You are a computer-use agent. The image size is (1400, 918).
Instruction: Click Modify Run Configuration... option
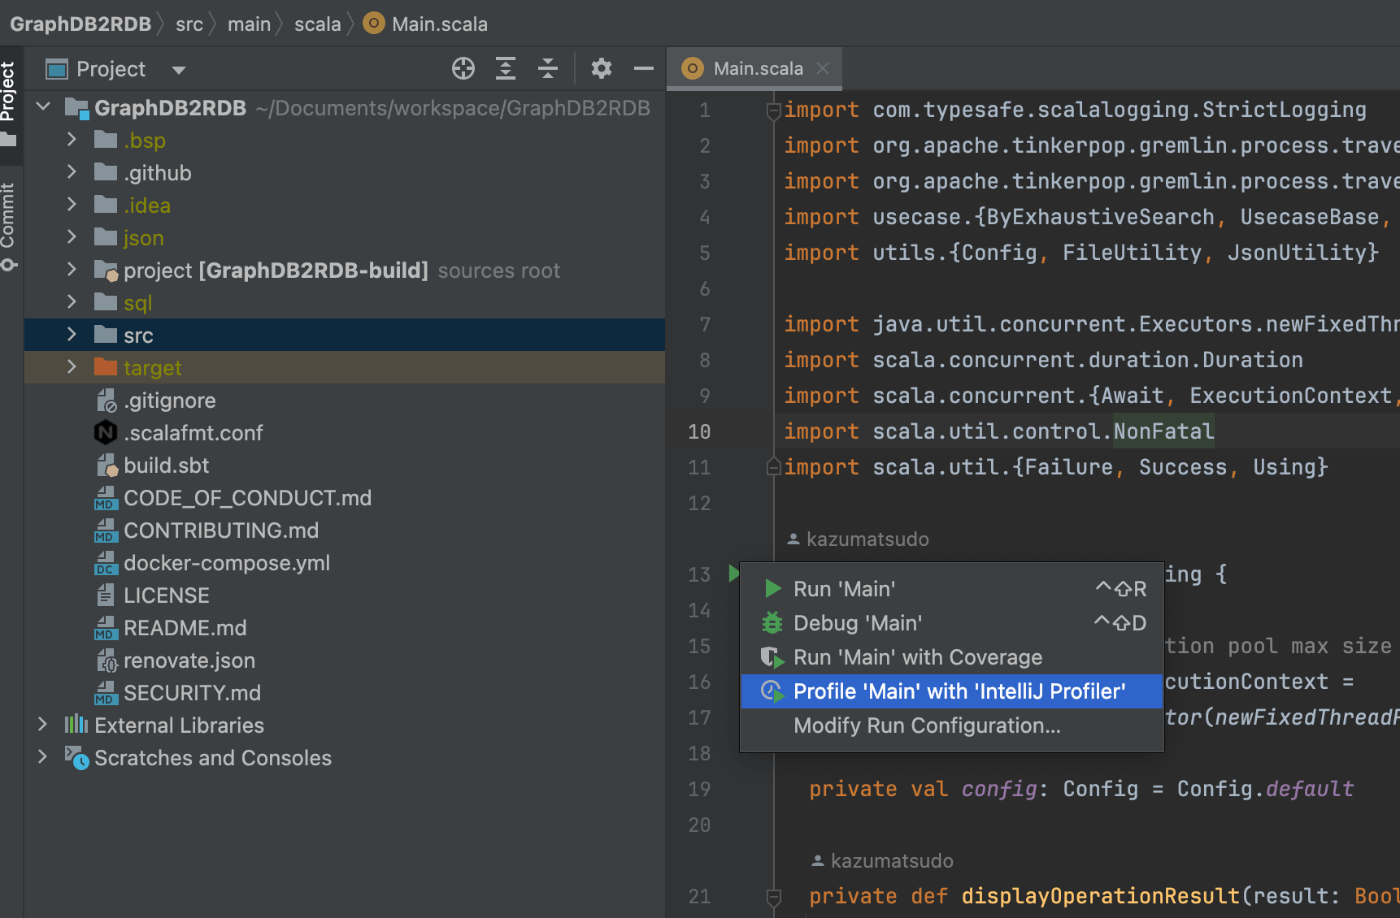tap(926, 726)
